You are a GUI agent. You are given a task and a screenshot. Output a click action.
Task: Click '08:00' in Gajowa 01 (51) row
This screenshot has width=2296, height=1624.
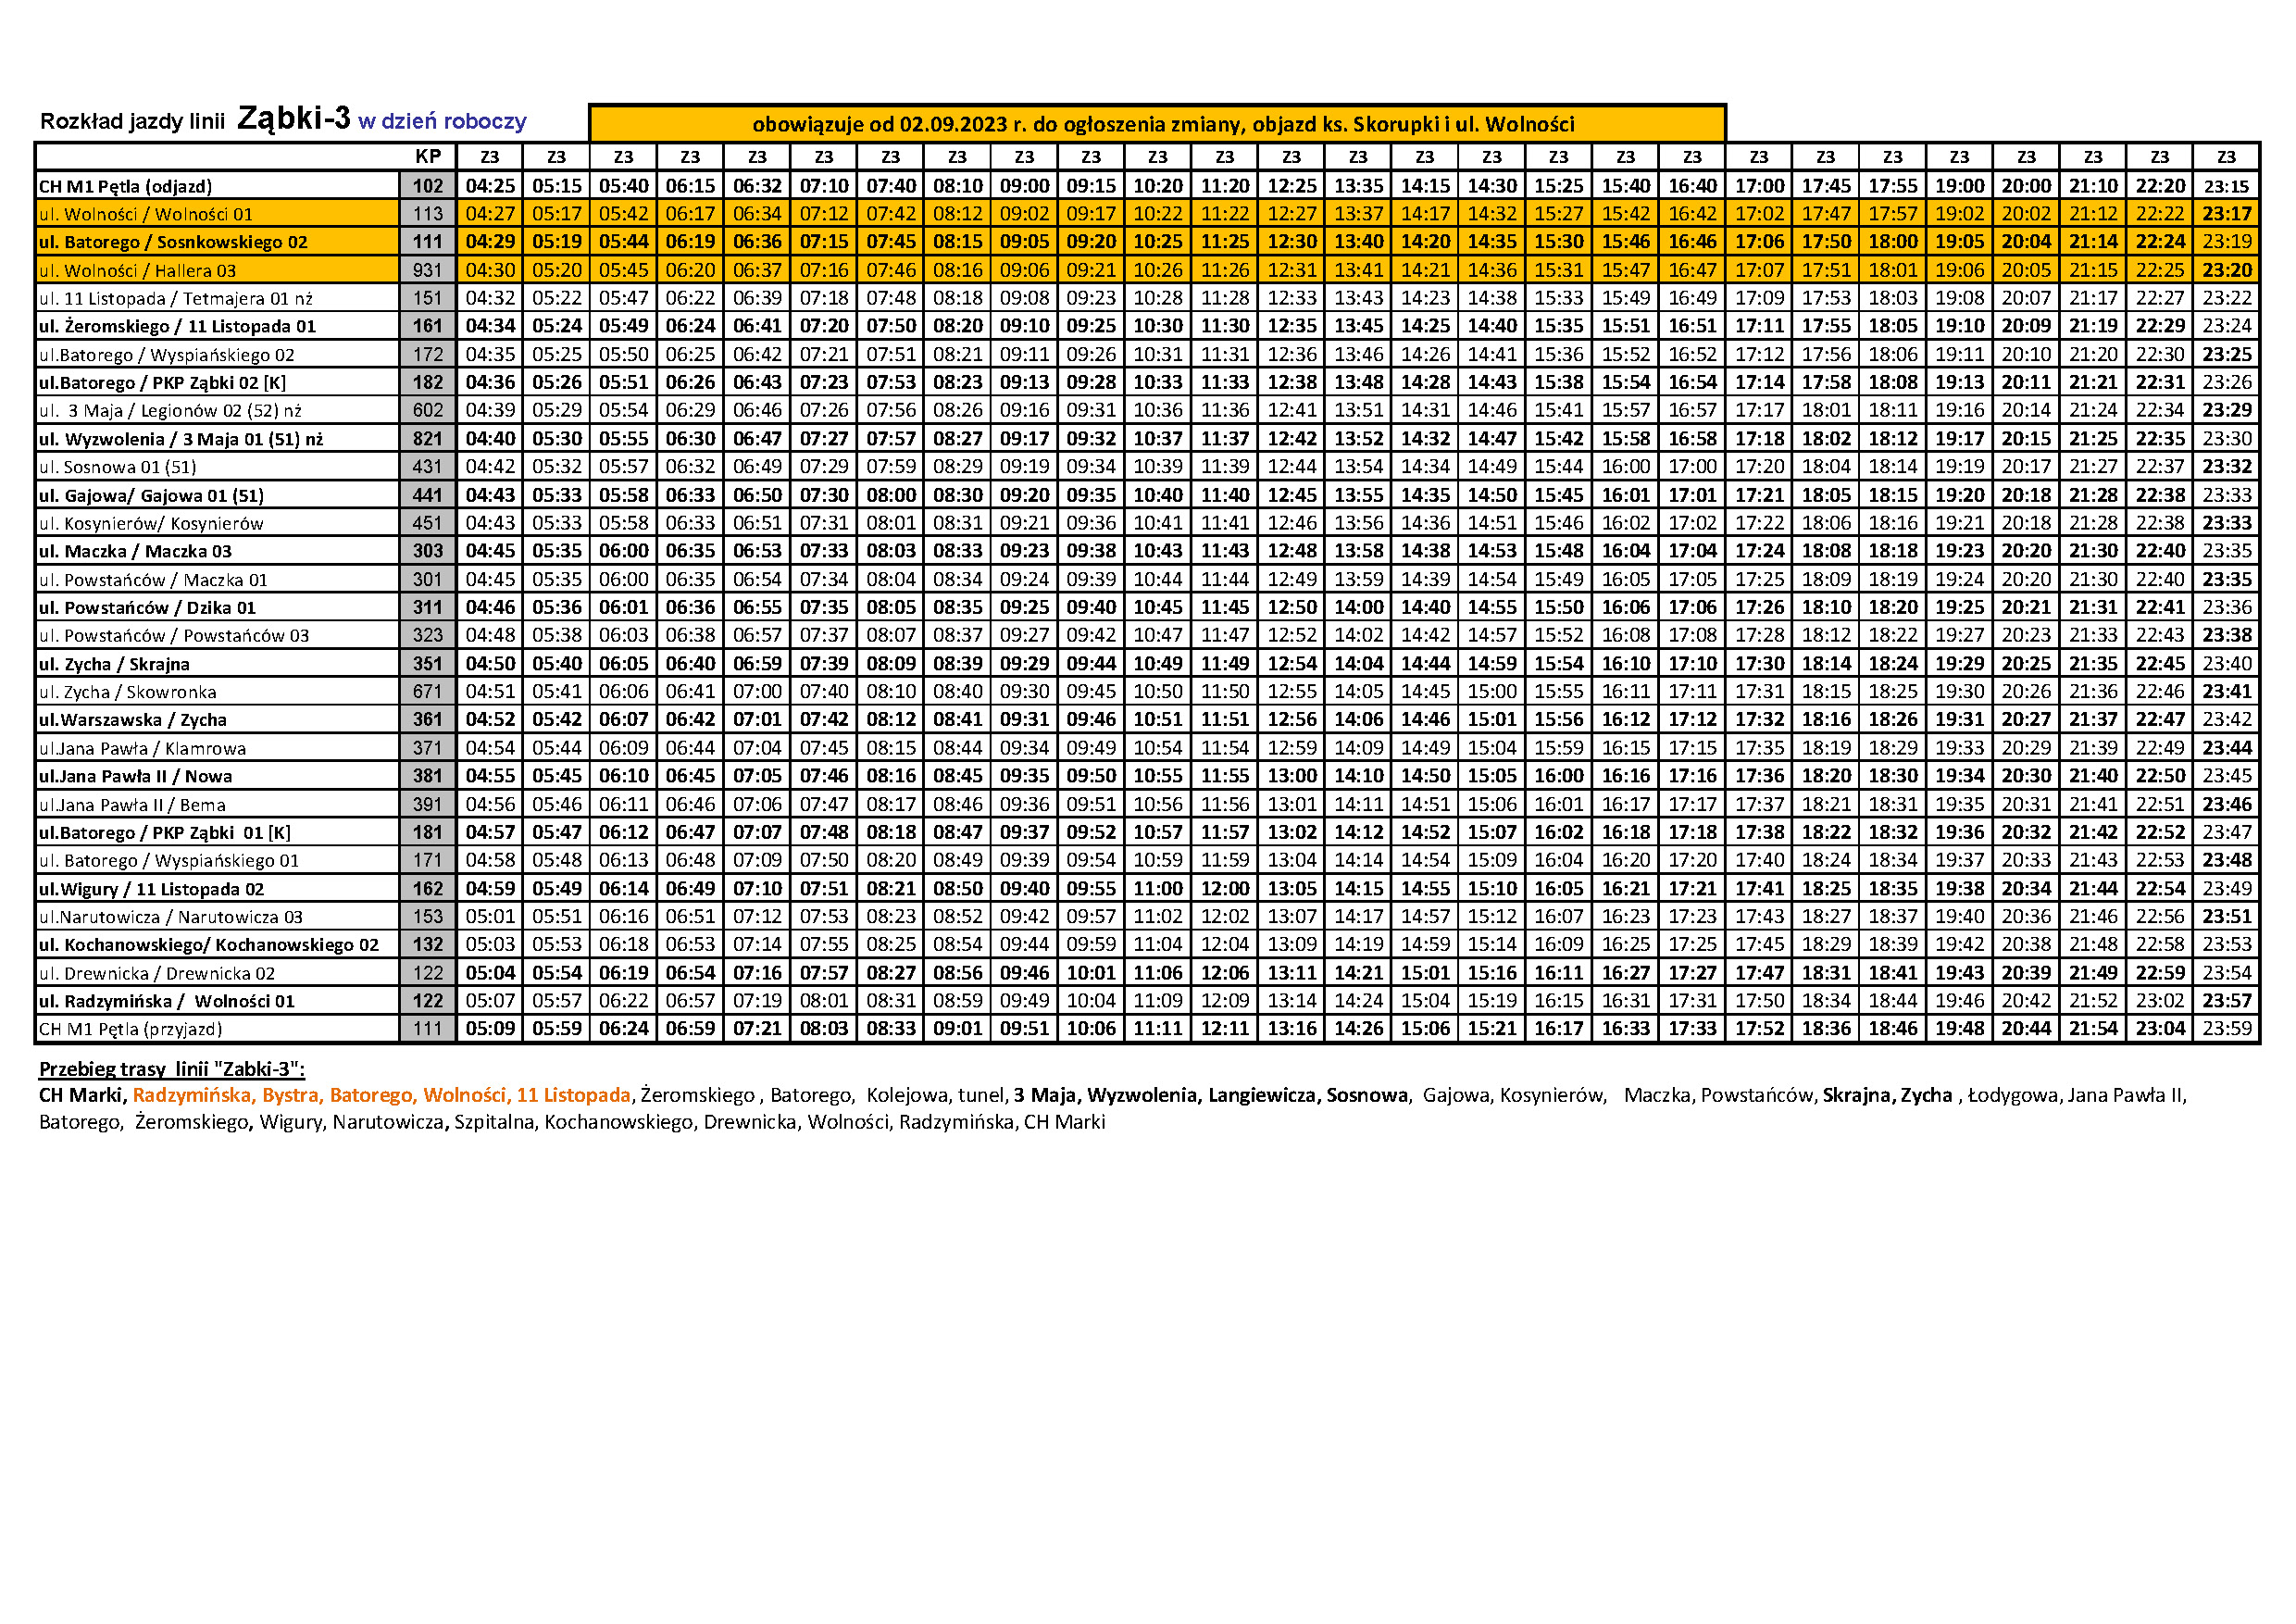(x=890, y=495)
